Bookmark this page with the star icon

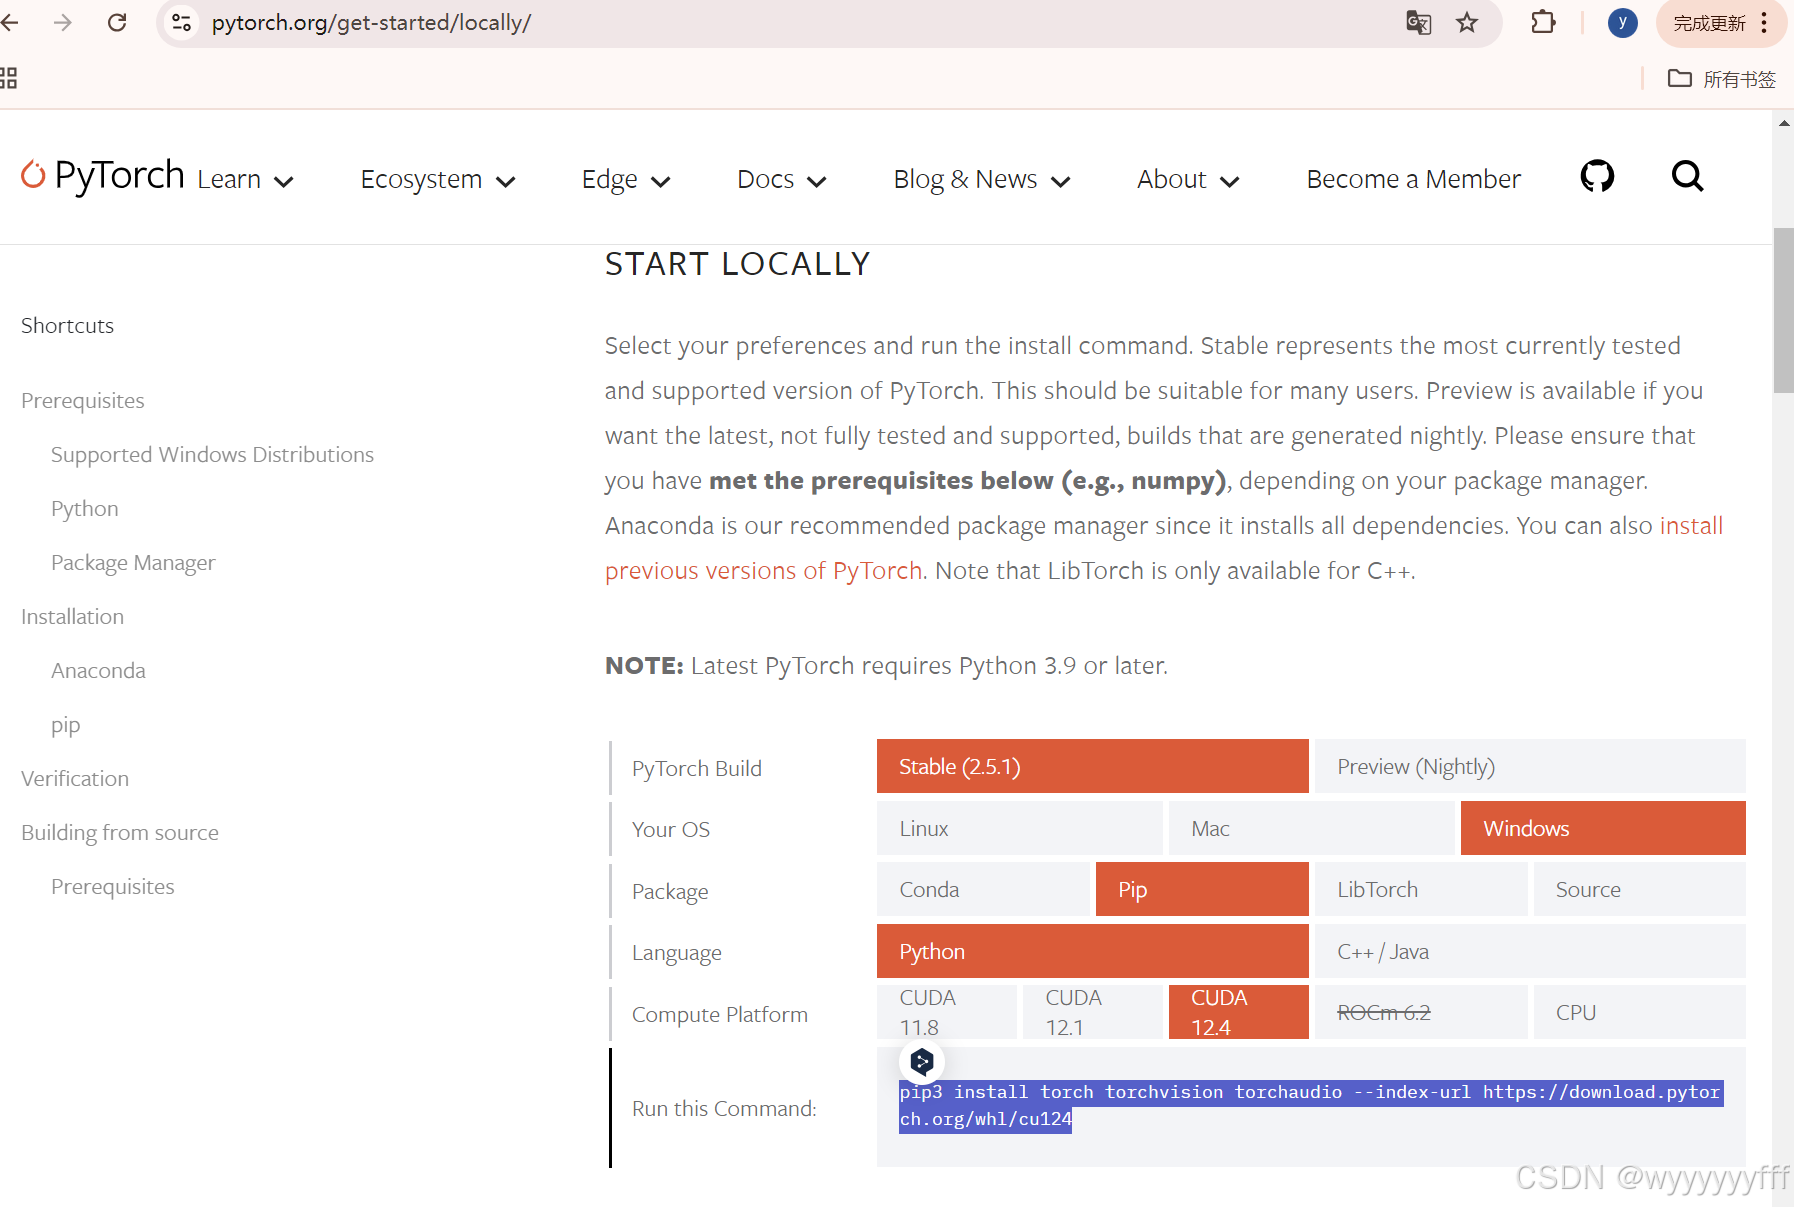pyautogui.click(x=1467, y=22)
